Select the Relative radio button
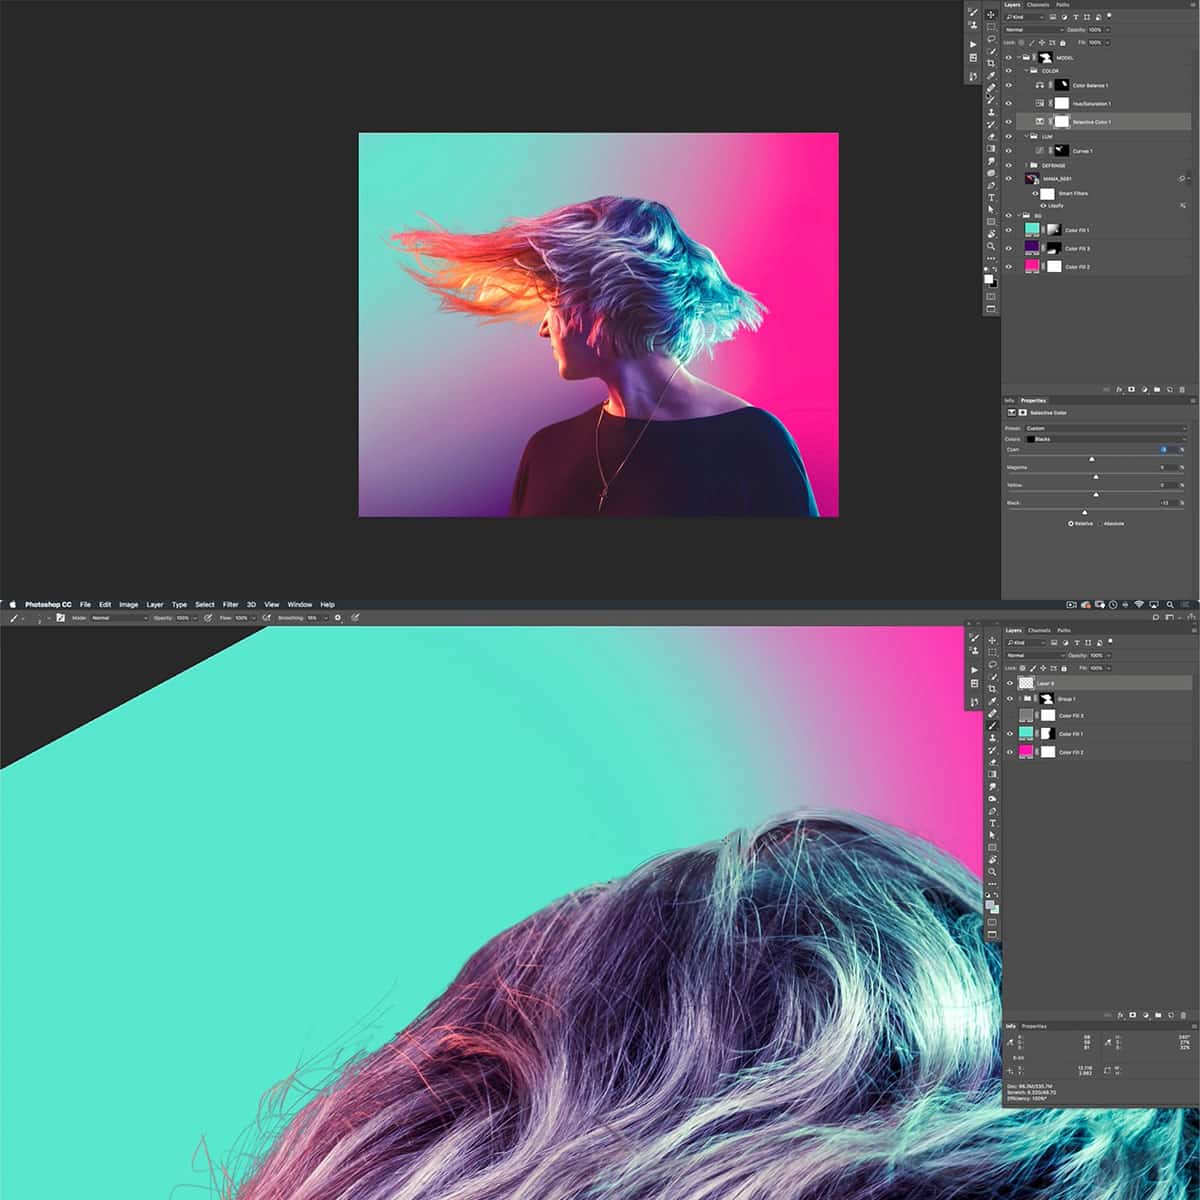This screenshot has height=1200, width=1200. [1071, 524]
